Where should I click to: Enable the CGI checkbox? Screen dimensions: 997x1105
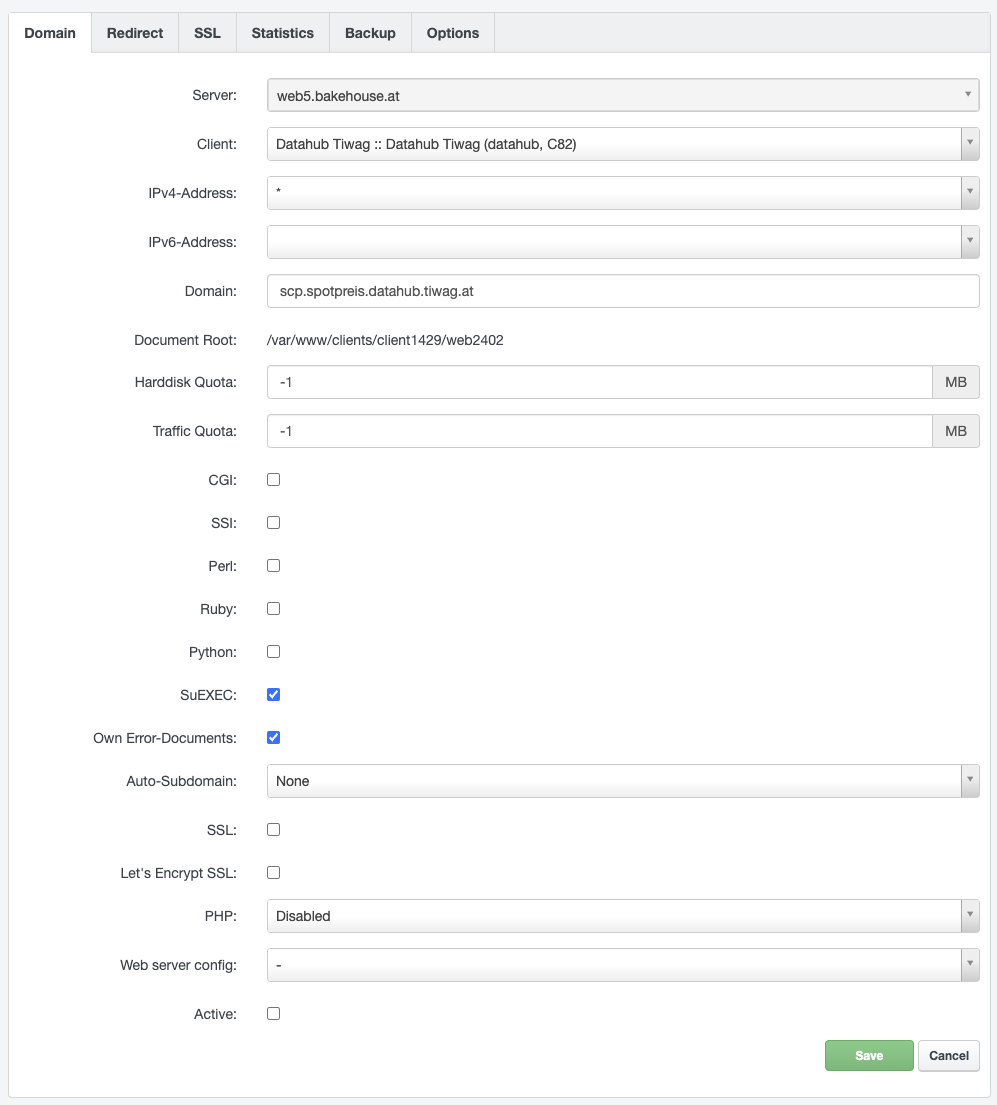pyautogui.click(x=274, y=480)
